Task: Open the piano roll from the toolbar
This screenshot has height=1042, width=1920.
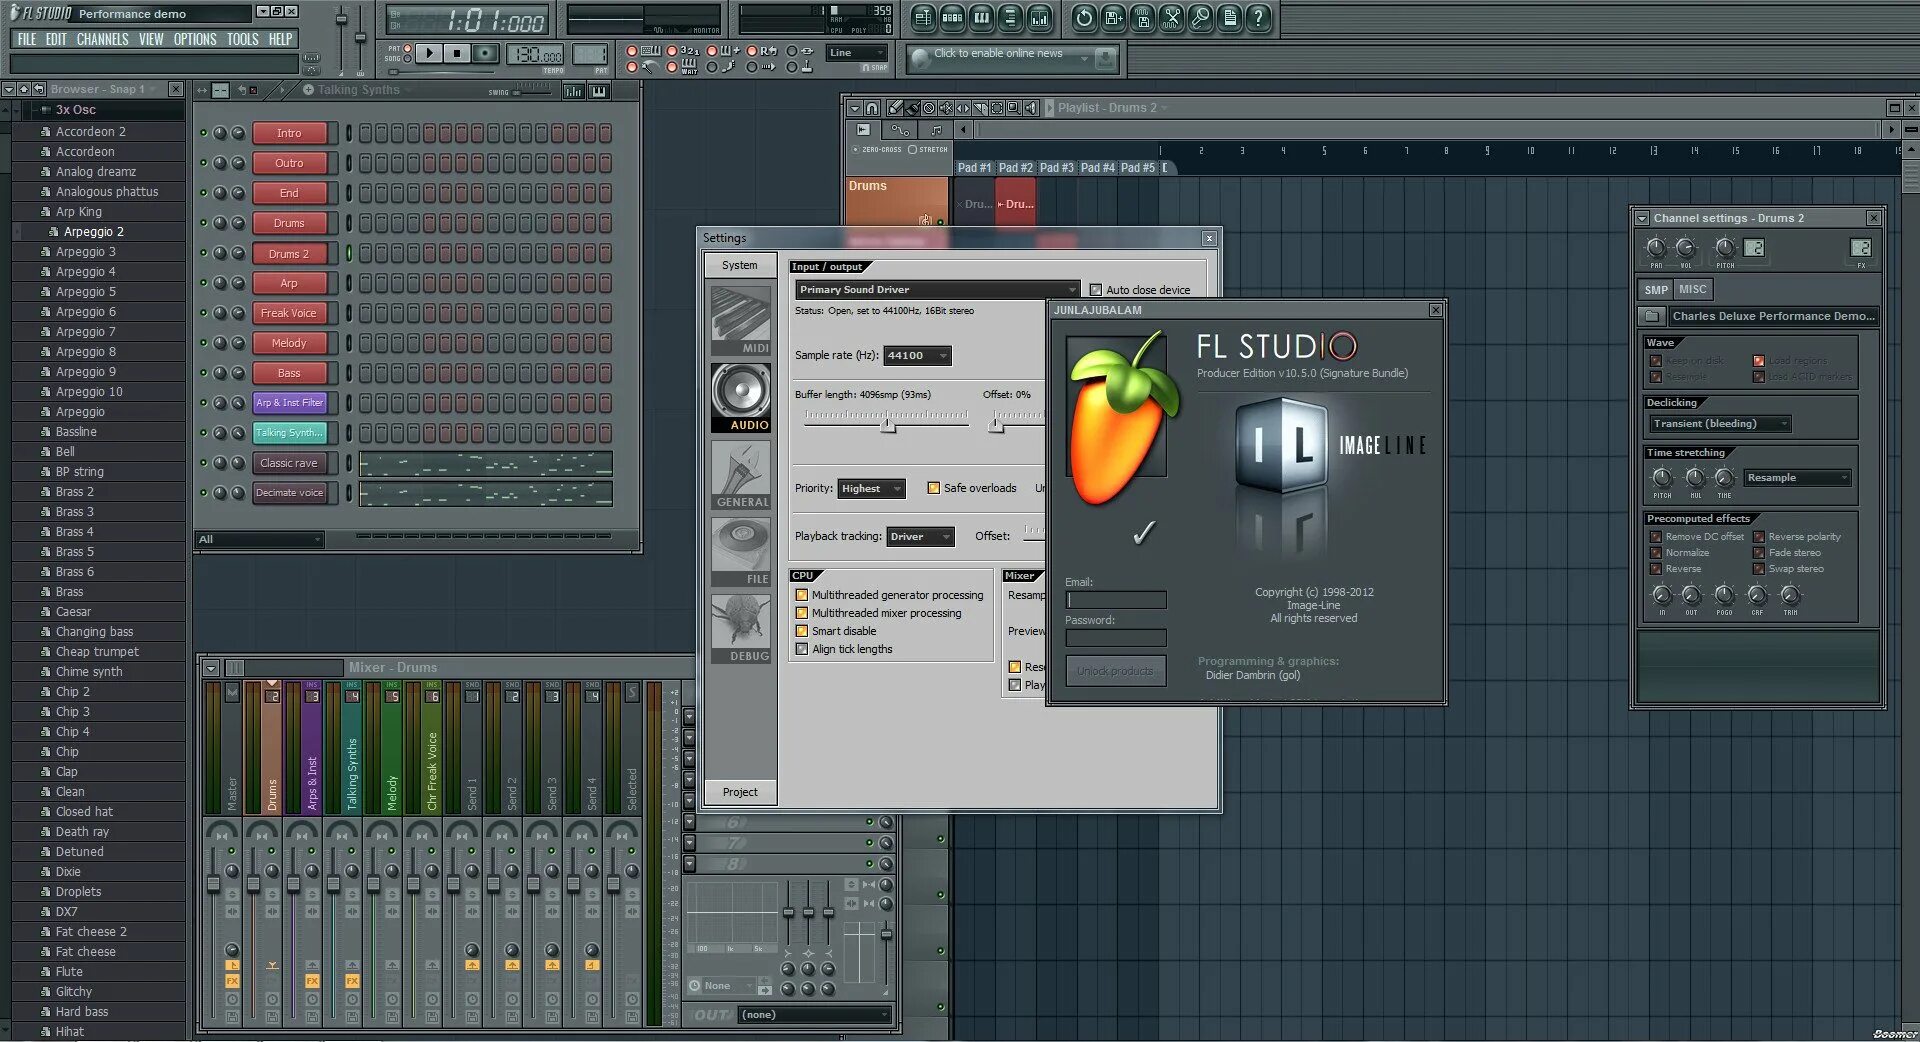Action: coord(981,17)
